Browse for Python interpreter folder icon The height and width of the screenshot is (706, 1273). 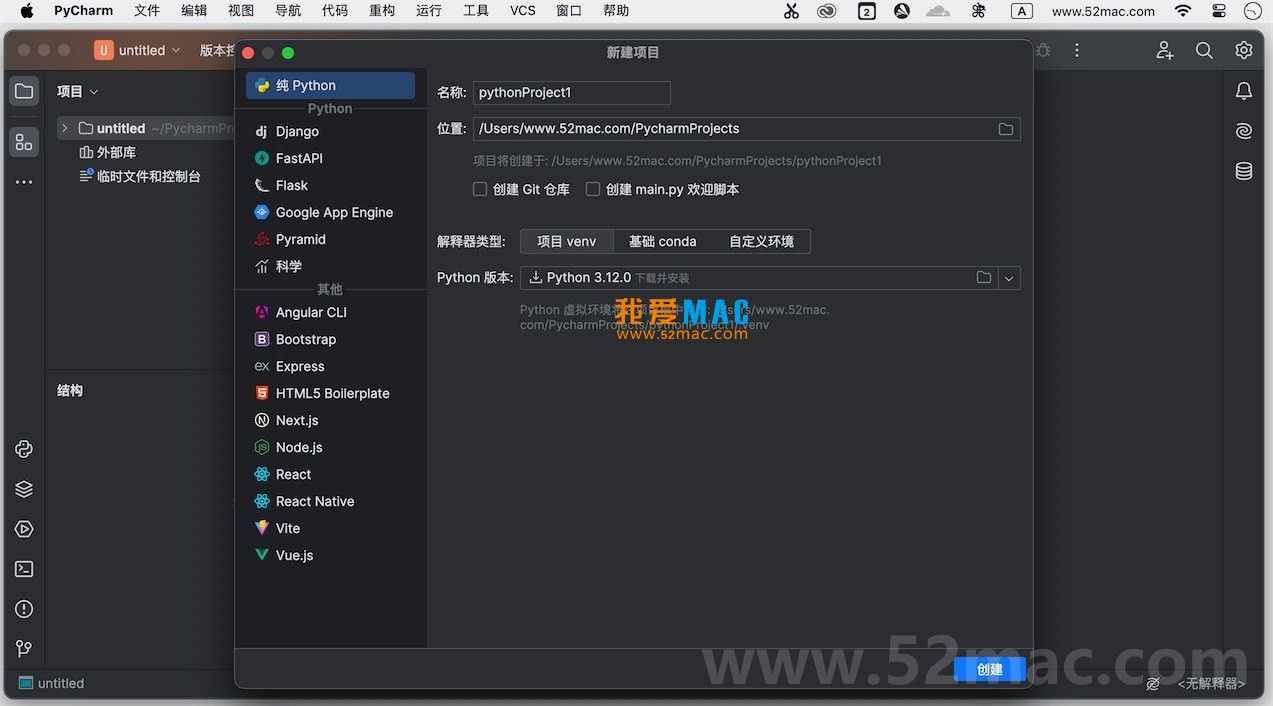click(984, 278)
